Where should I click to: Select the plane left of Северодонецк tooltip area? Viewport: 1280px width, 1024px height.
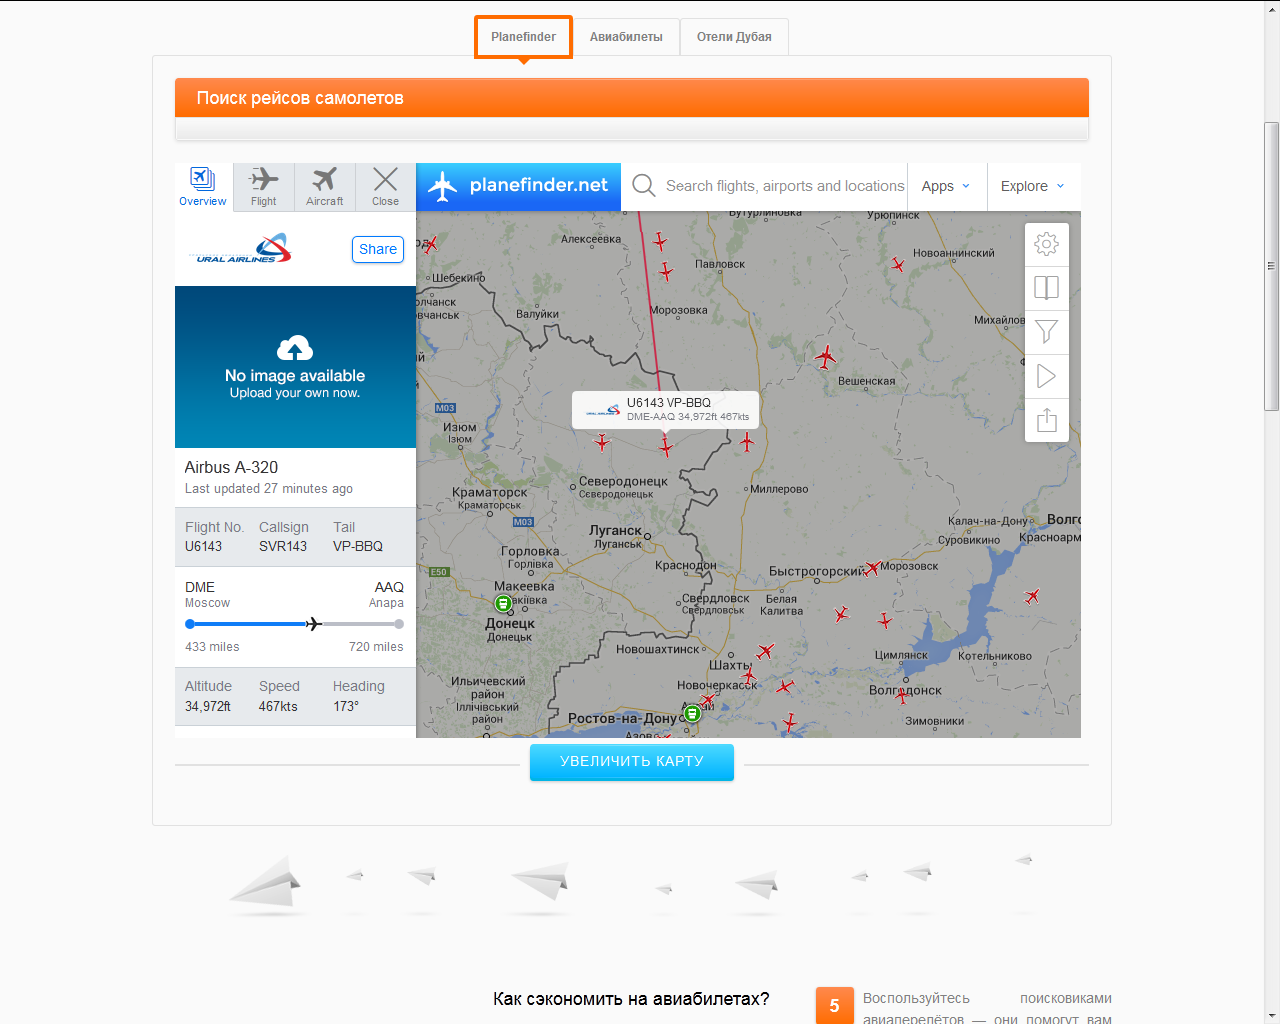(602, 441)
